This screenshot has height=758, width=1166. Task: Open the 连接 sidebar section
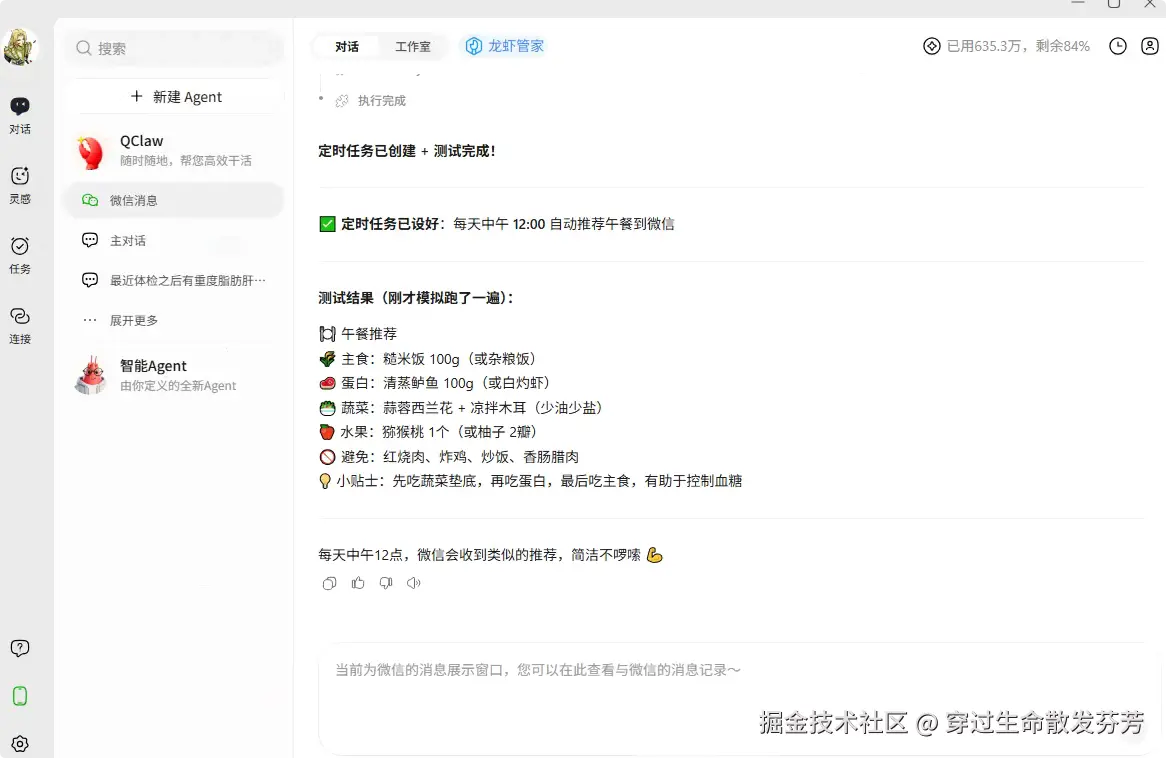coord(20,325)
